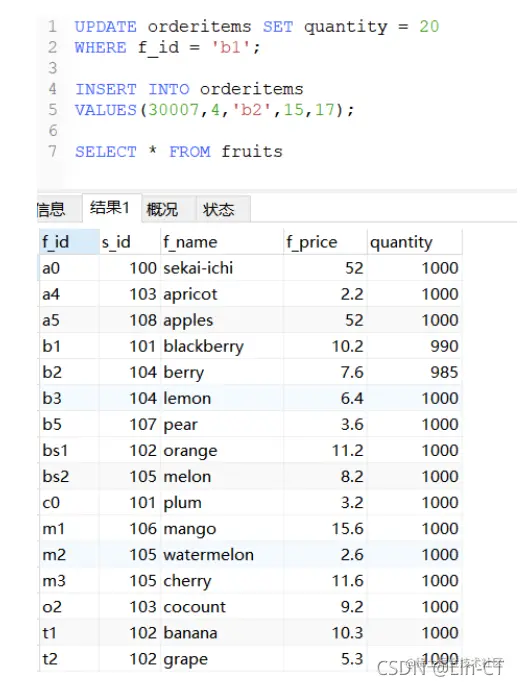
Task: Click quantity 1000 in sekai-ichi row
Action: [x=415, y=268]
